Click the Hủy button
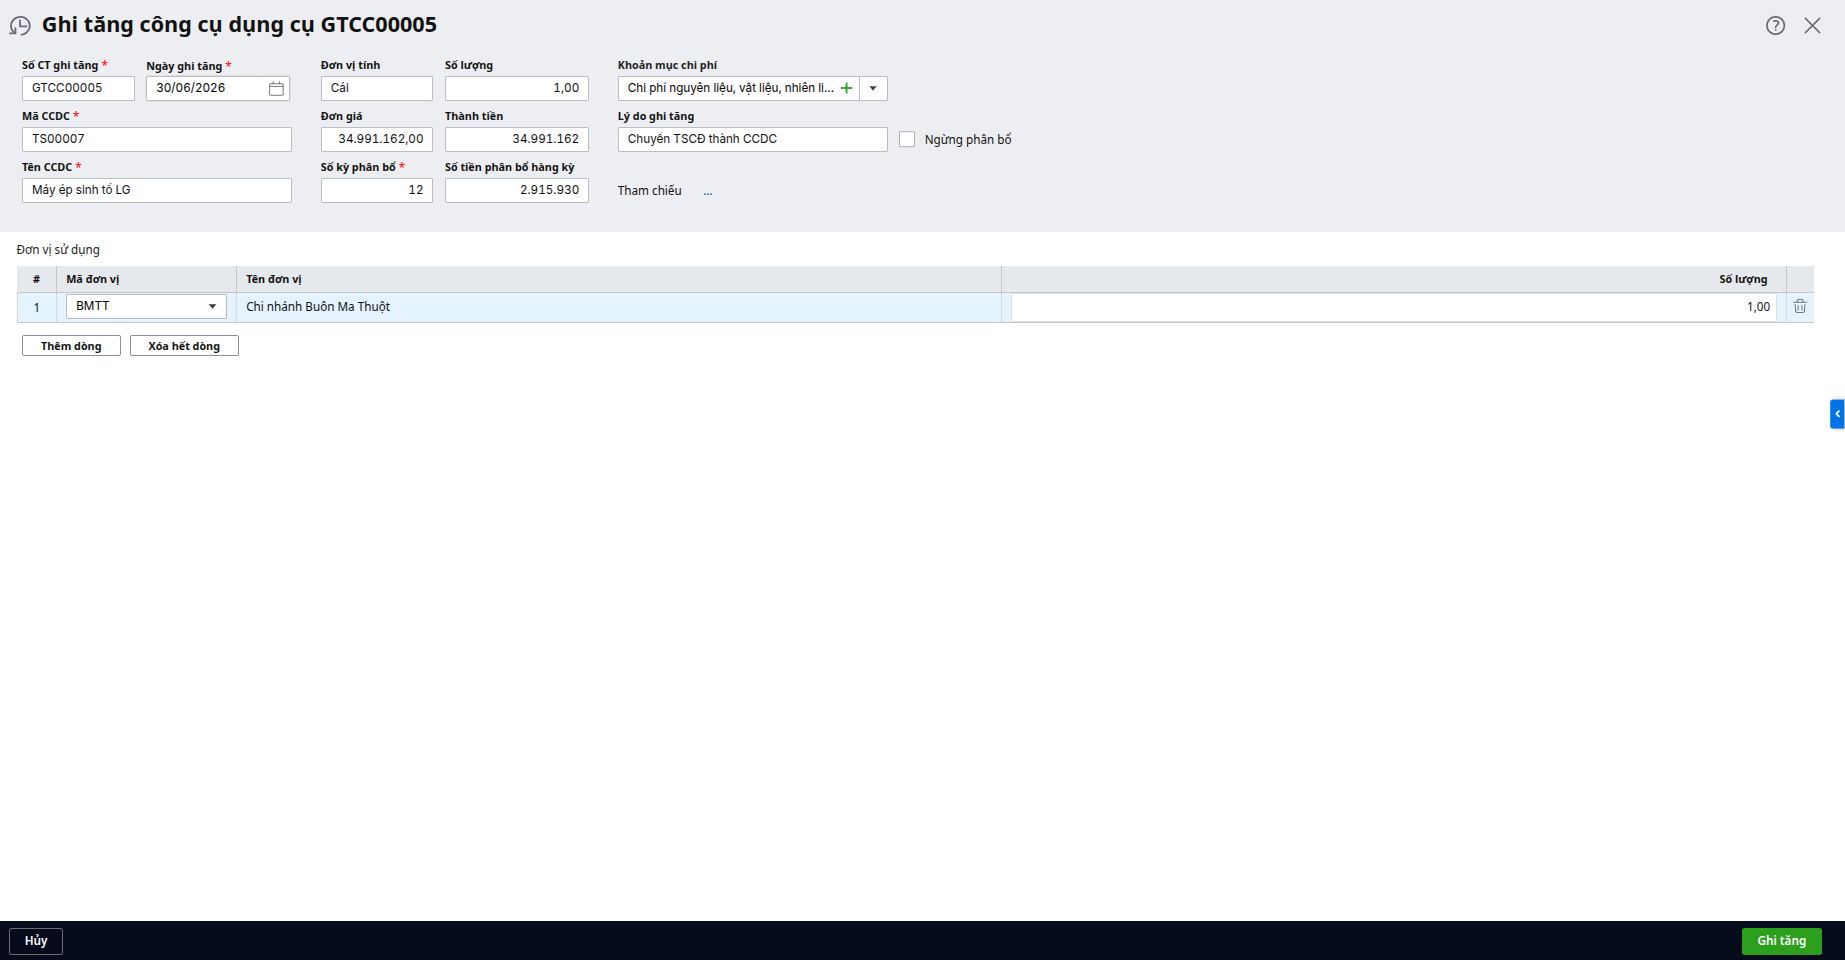1845x960 pixels. 36,941
